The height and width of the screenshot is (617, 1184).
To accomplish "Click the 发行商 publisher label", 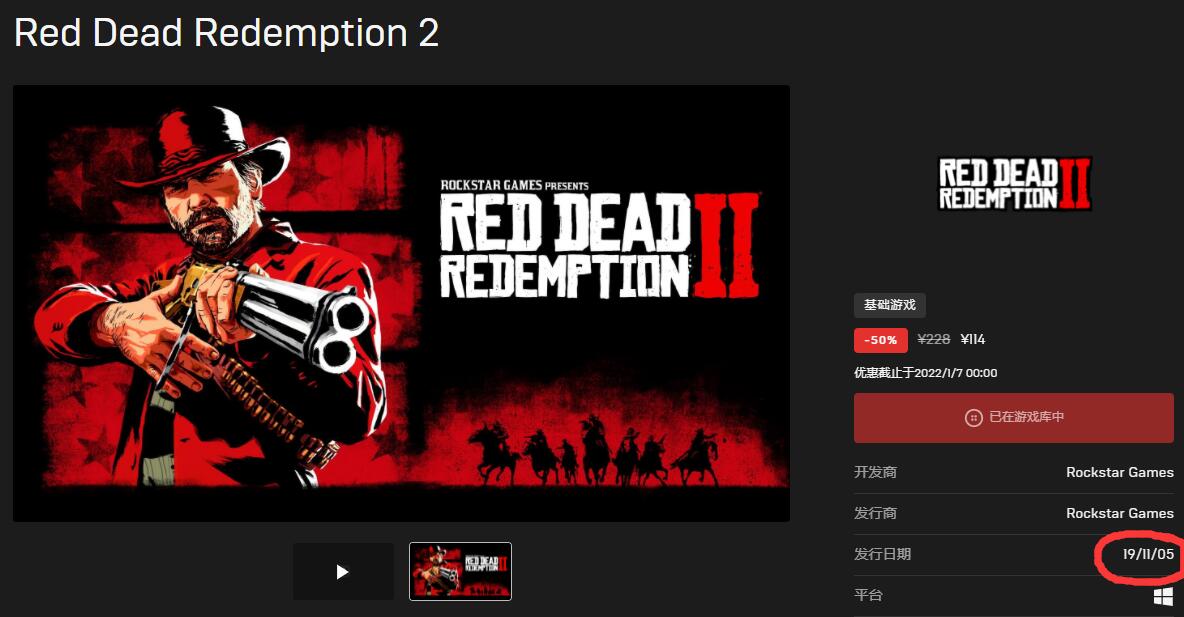I will point(875,513).
